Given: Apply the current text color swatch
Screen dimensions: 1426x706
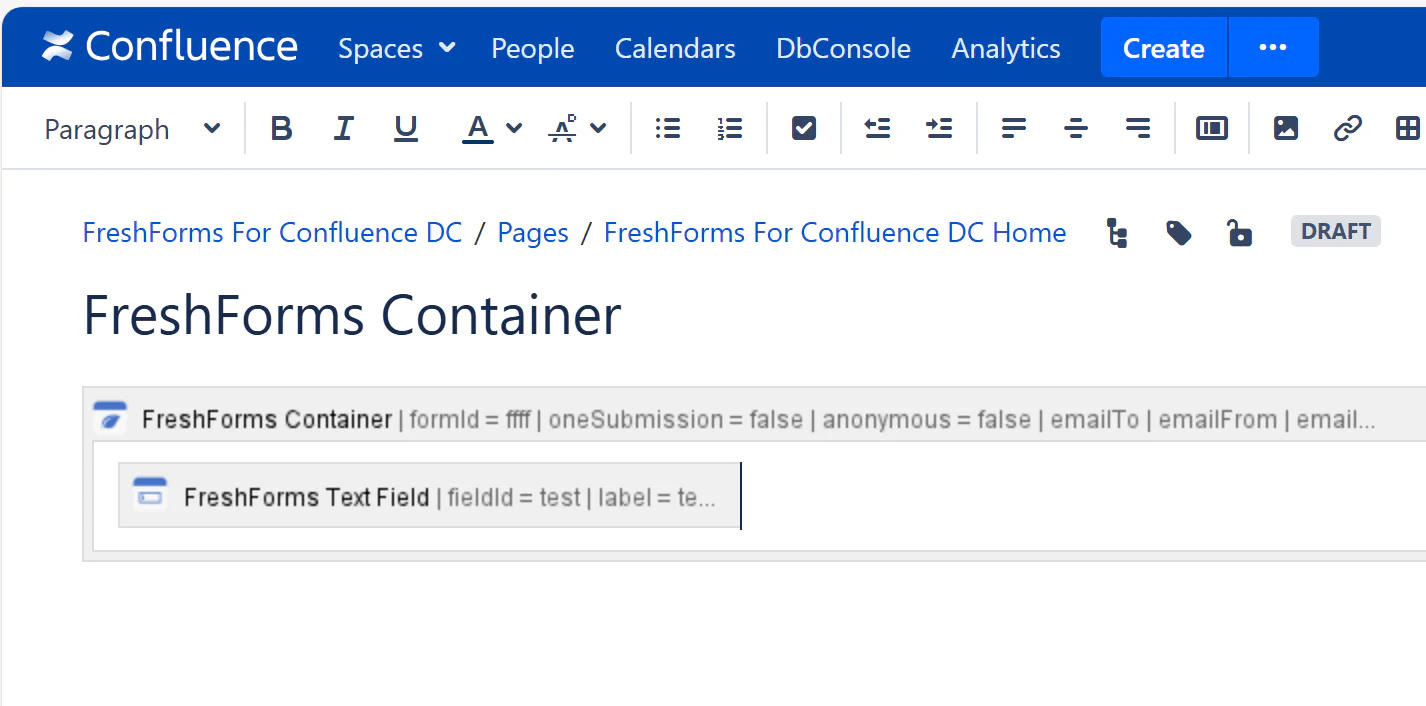Looking at the screenshot, I should coord(478,128).
